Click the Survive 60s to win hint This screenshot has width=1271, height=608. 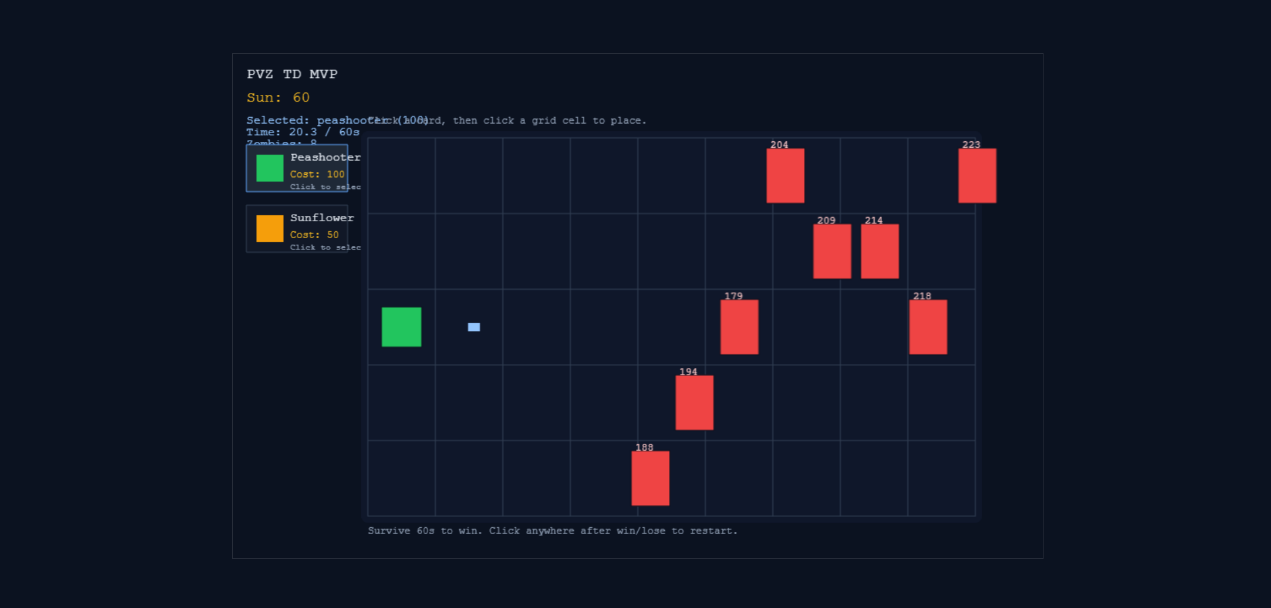[x=553, y=531]
